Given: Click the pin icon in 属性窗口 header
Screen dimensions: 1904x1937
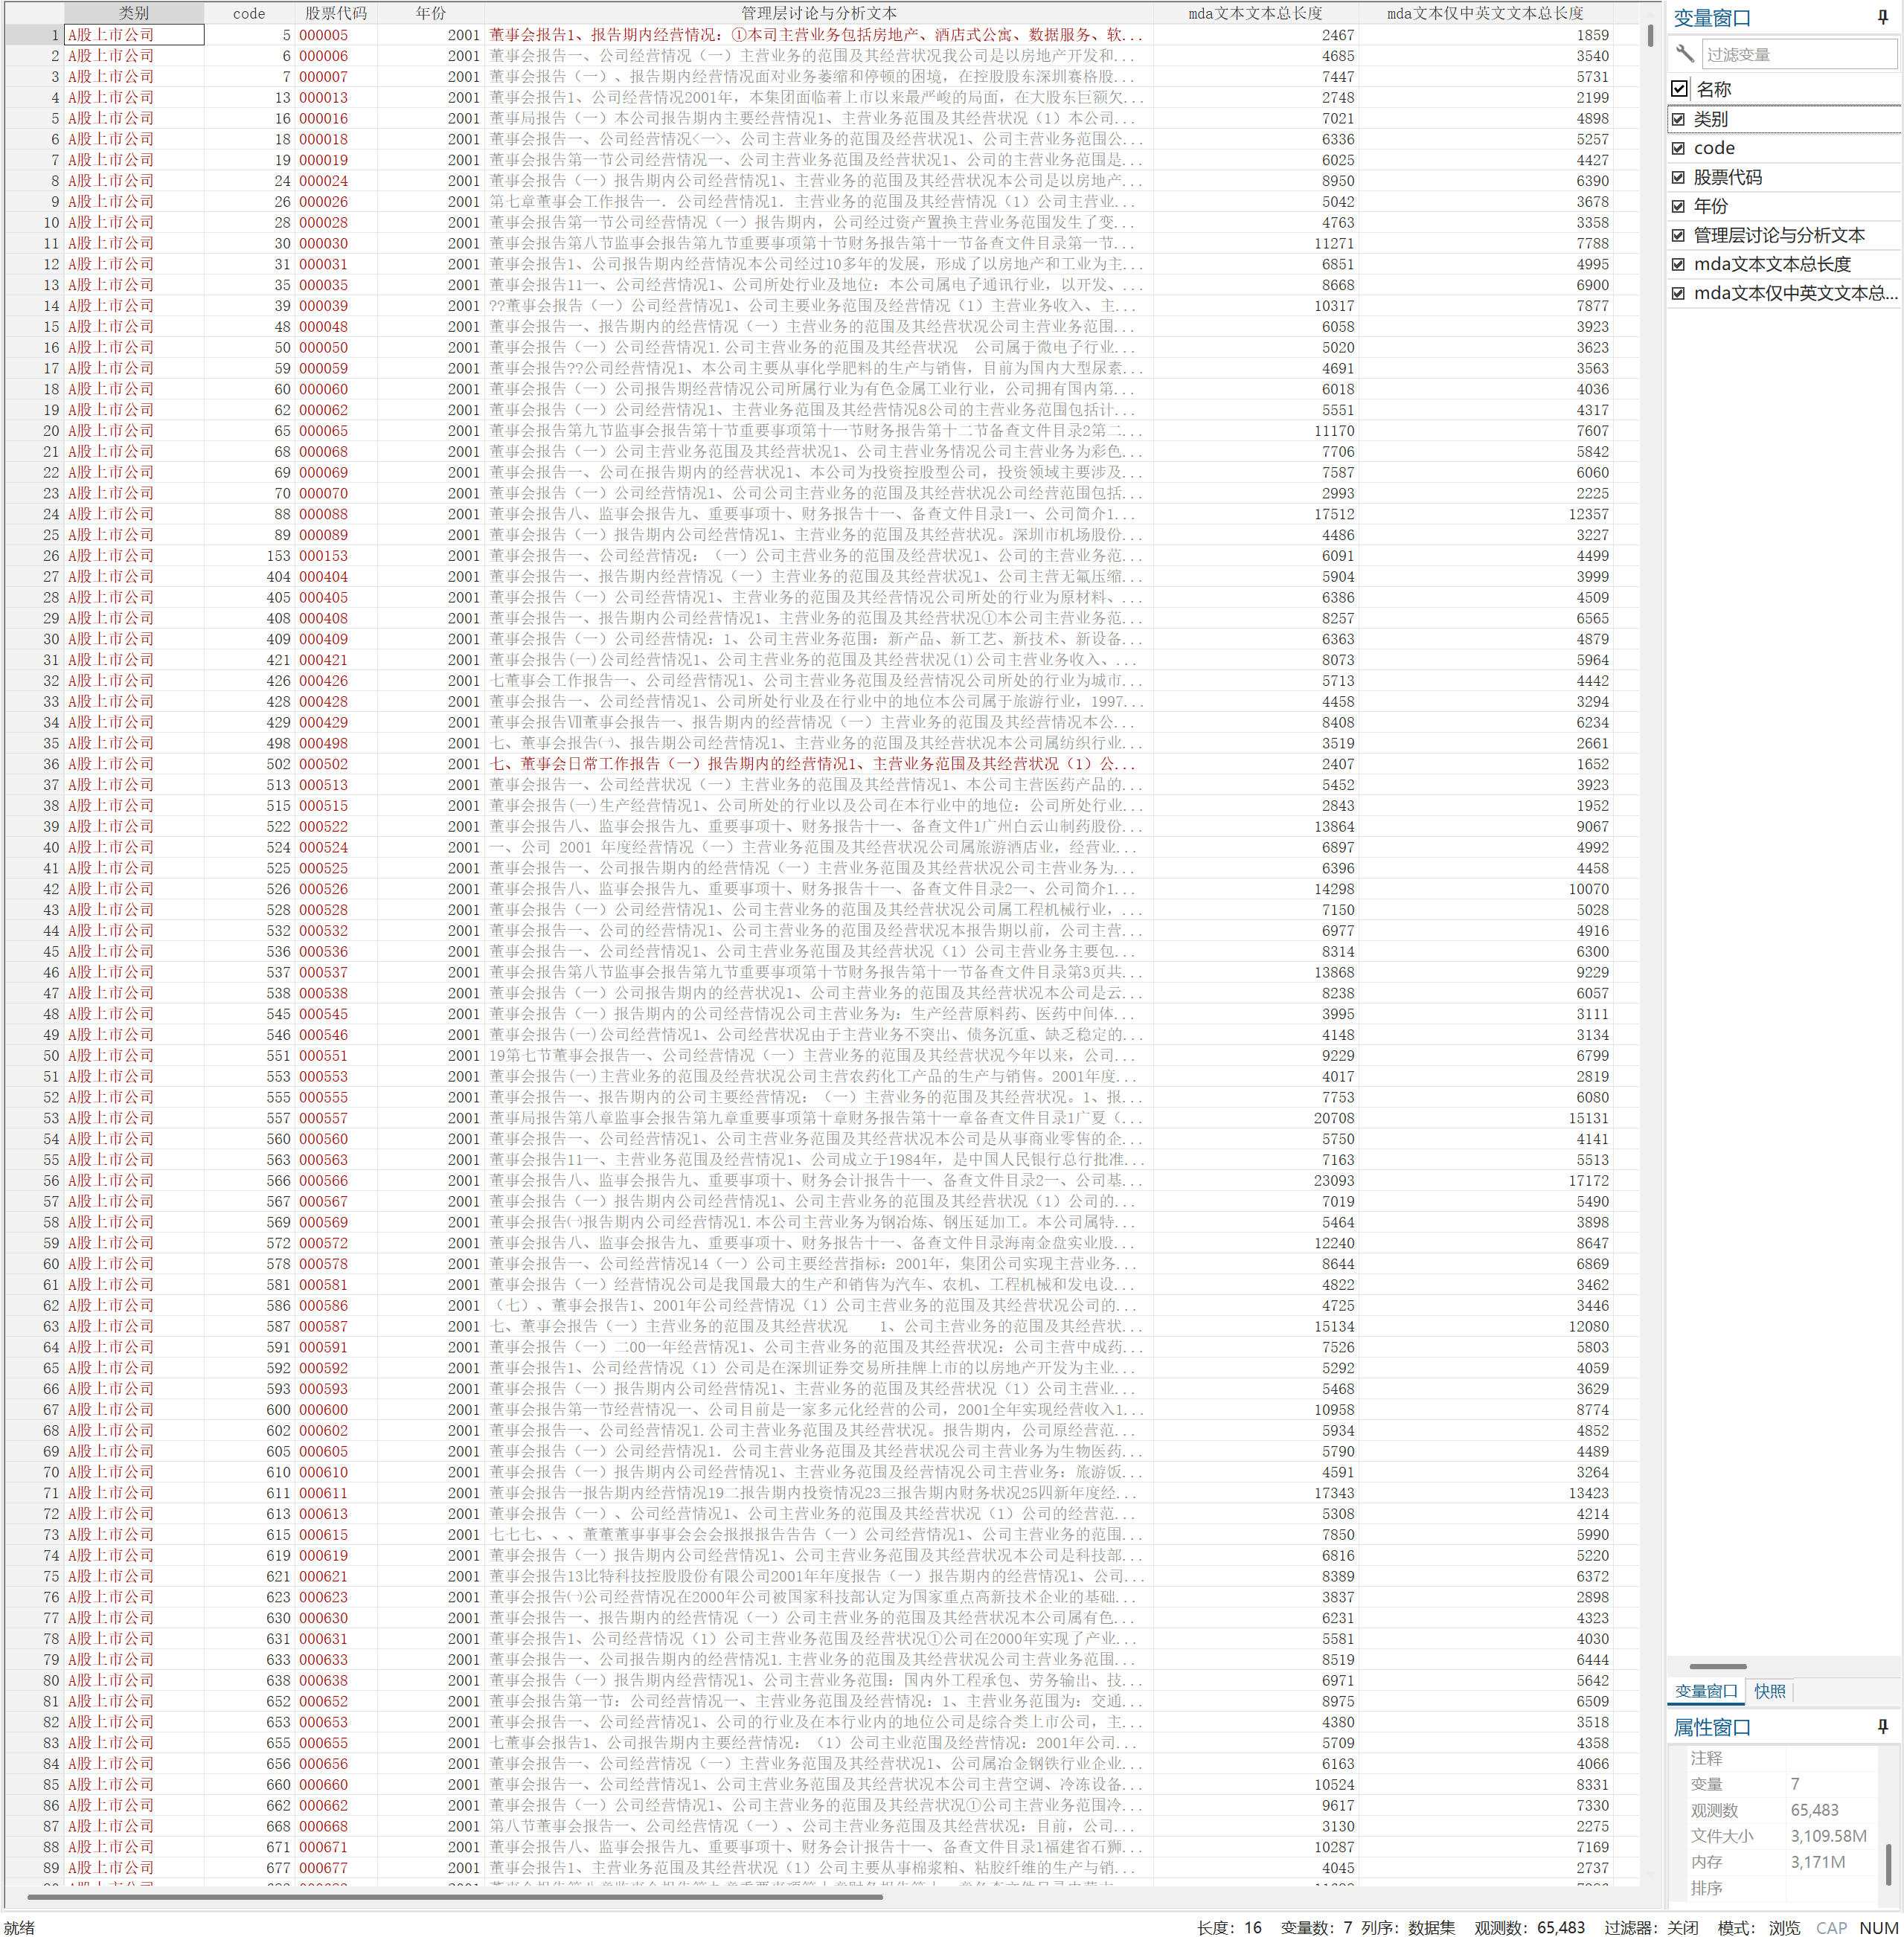Looking at the screenshot, I should [1883, 1726].
